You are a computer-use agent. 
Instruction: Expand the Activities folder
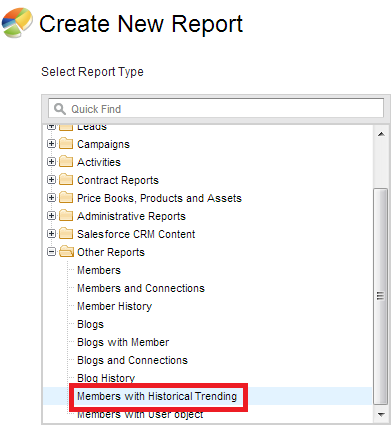coord(51,162)
